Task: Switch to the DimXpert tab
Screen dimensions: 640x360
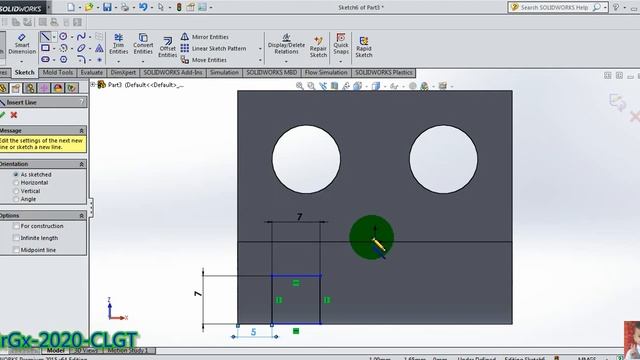Action: pyautogui.click(x=123, y=72)
